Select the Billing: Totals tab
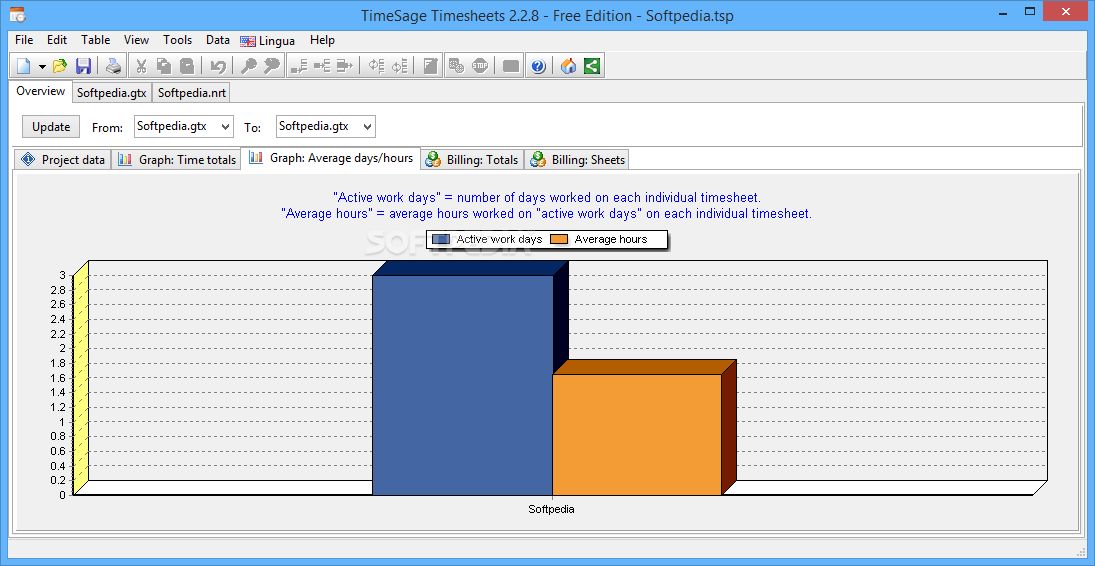 pyautogui.click(x=472, y=159)
